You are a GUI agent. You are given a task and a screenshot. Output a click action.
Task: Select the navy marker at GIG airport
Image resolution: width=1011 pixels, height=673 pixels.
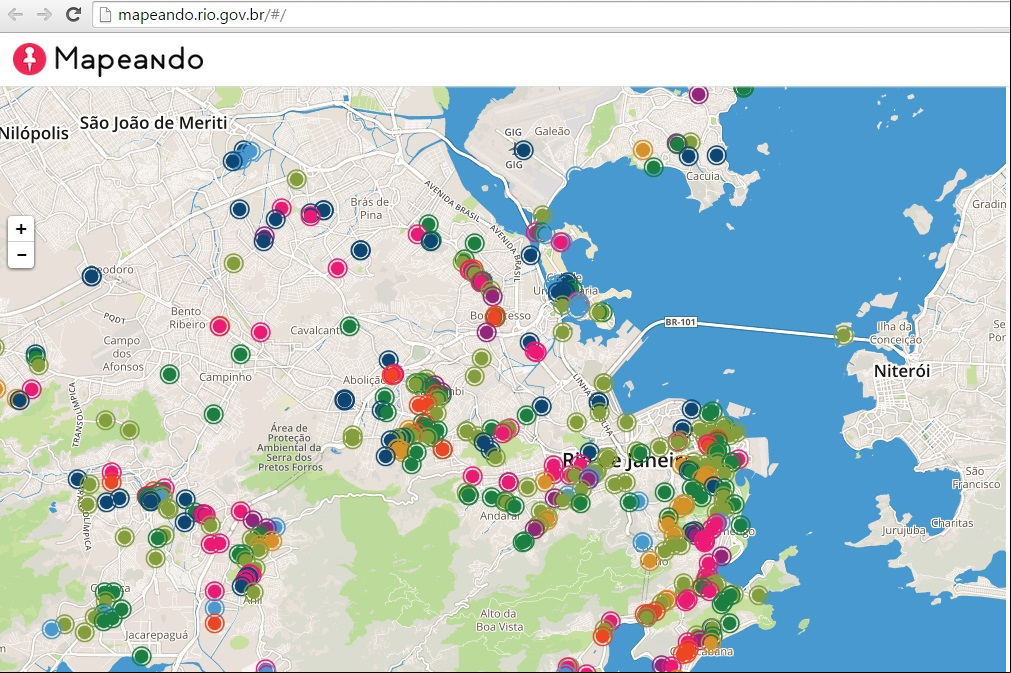click(523, 150)
